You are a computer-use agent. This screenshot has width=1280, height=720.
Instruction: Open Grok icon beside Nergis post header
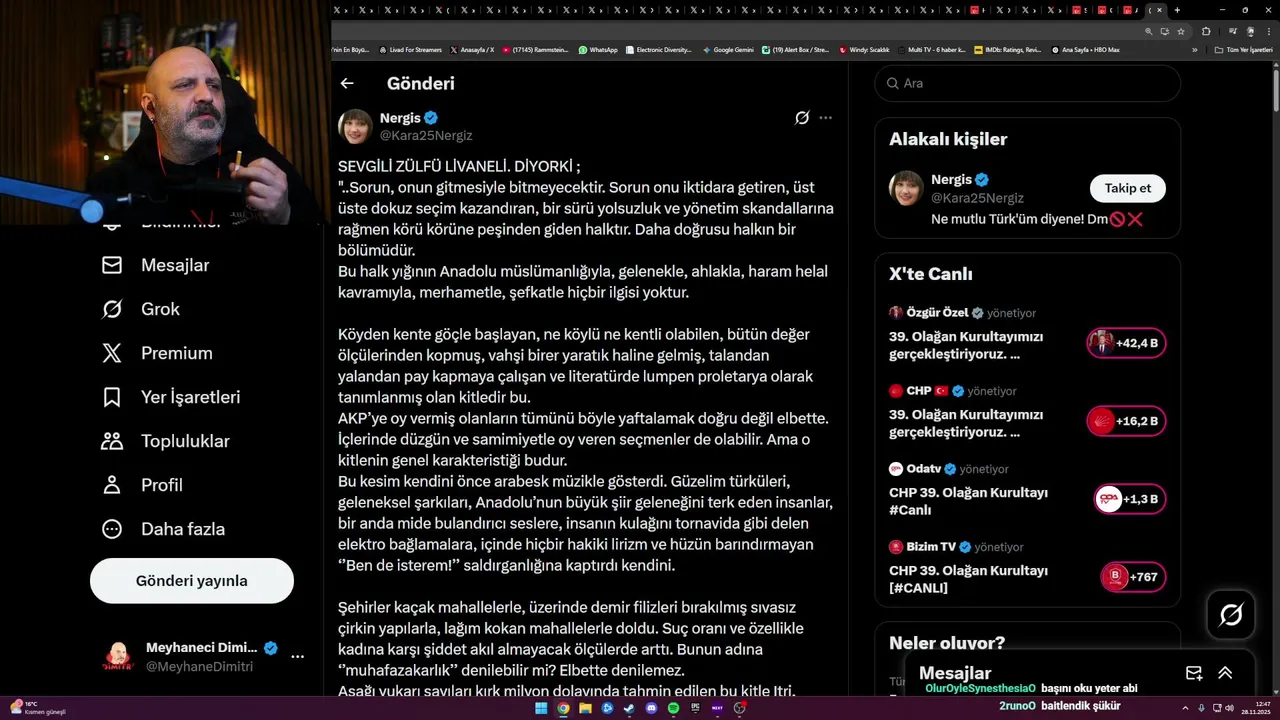[802, 118]
